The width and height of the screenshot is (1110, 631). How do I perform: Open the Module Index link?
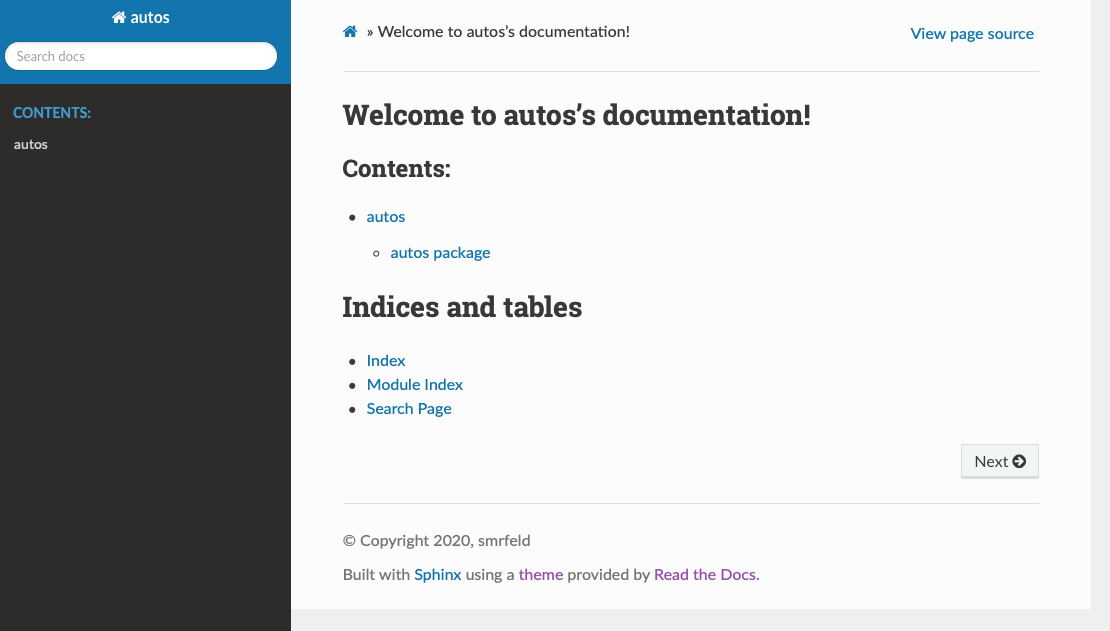point(415,385)
